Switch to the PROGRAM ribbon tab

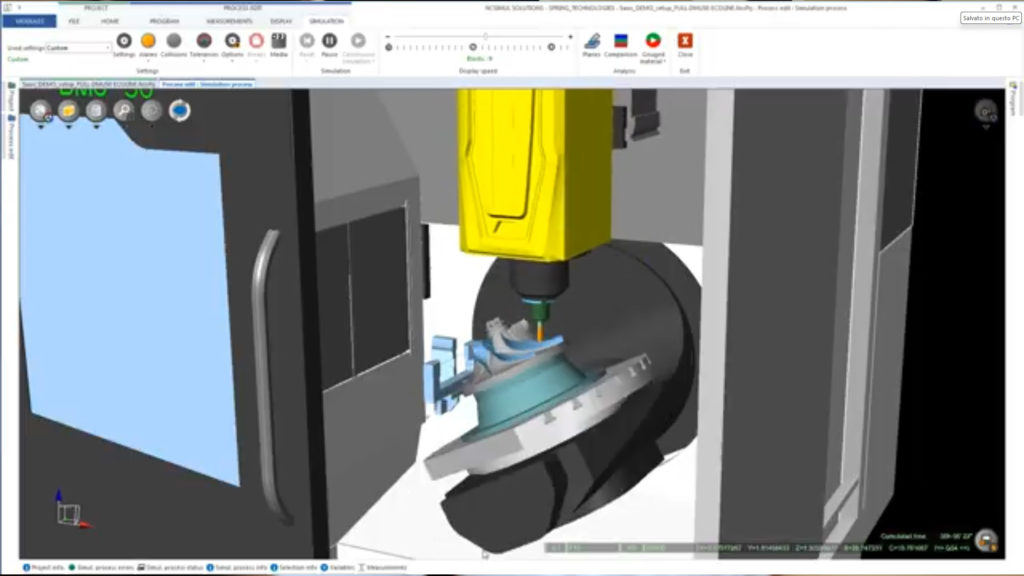click(x=164, y=20)
